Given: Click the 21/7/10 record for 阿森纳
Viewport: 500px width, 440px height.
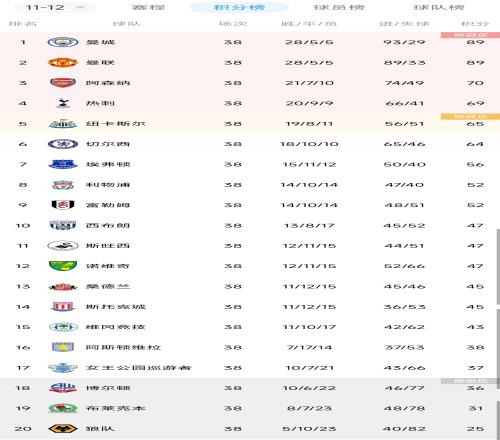Looking at the screenshot, I should coord(309,83).
